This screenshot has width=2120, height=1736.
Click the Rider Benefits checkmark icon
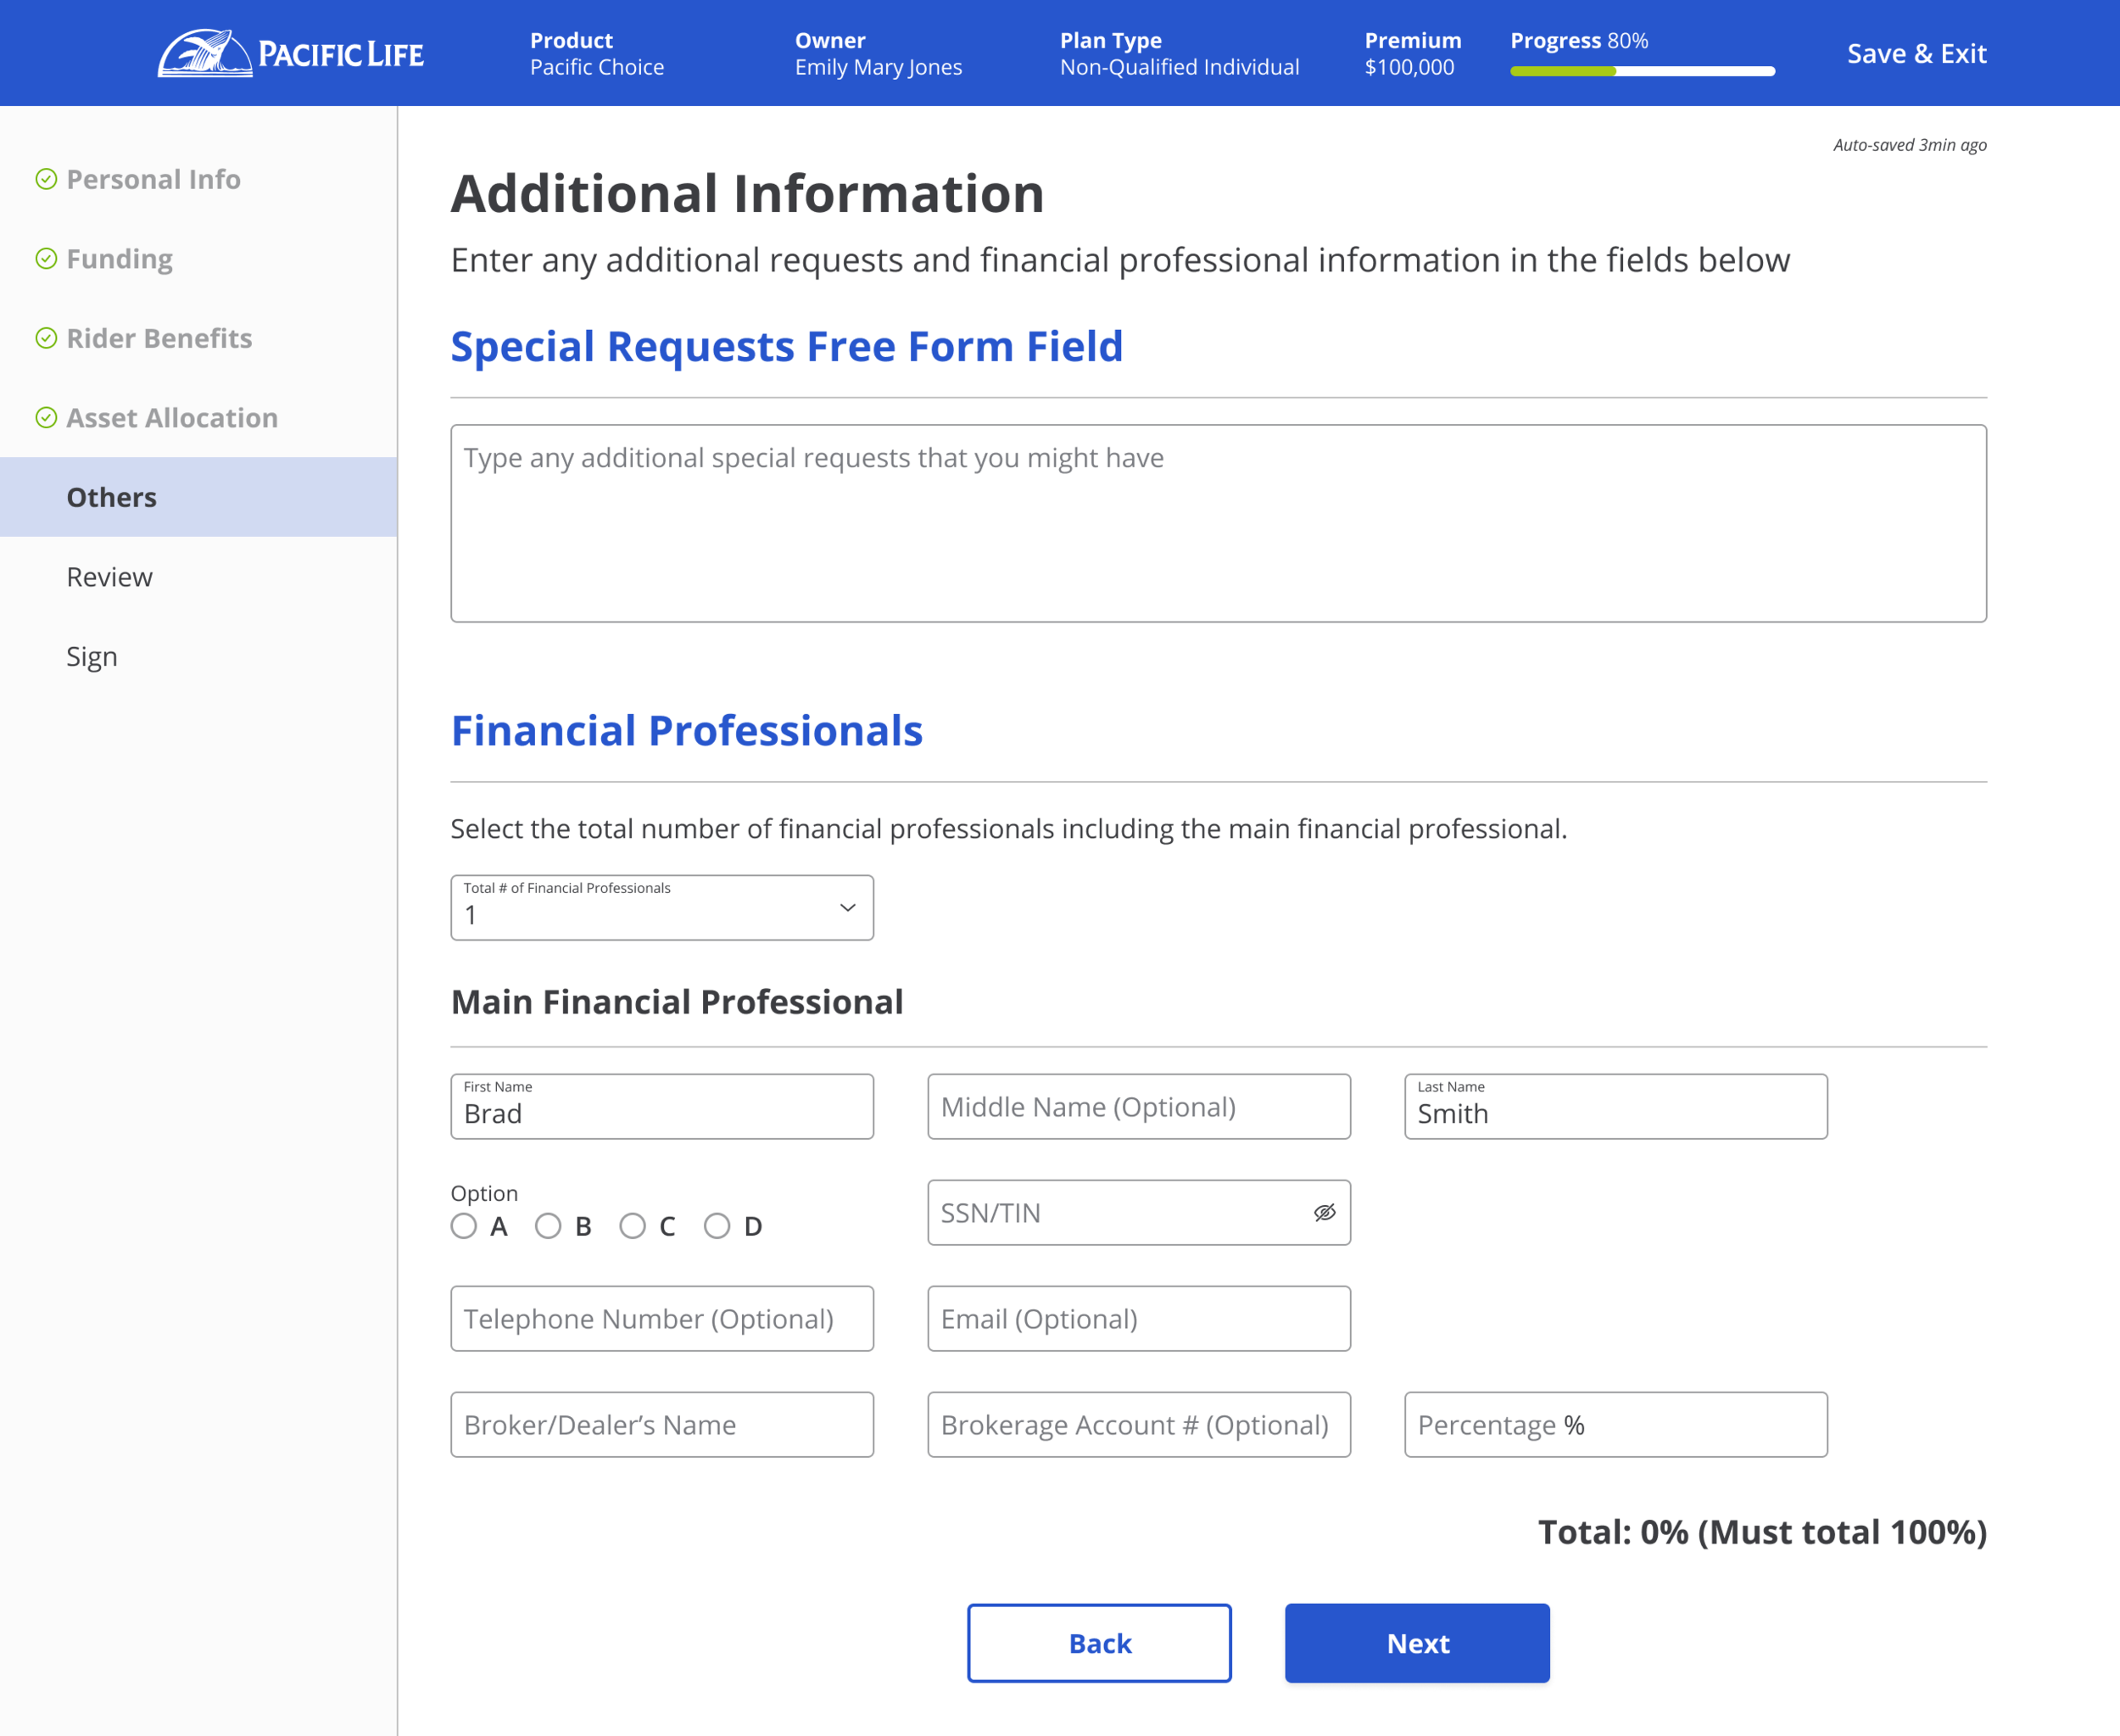pos(46,338)
